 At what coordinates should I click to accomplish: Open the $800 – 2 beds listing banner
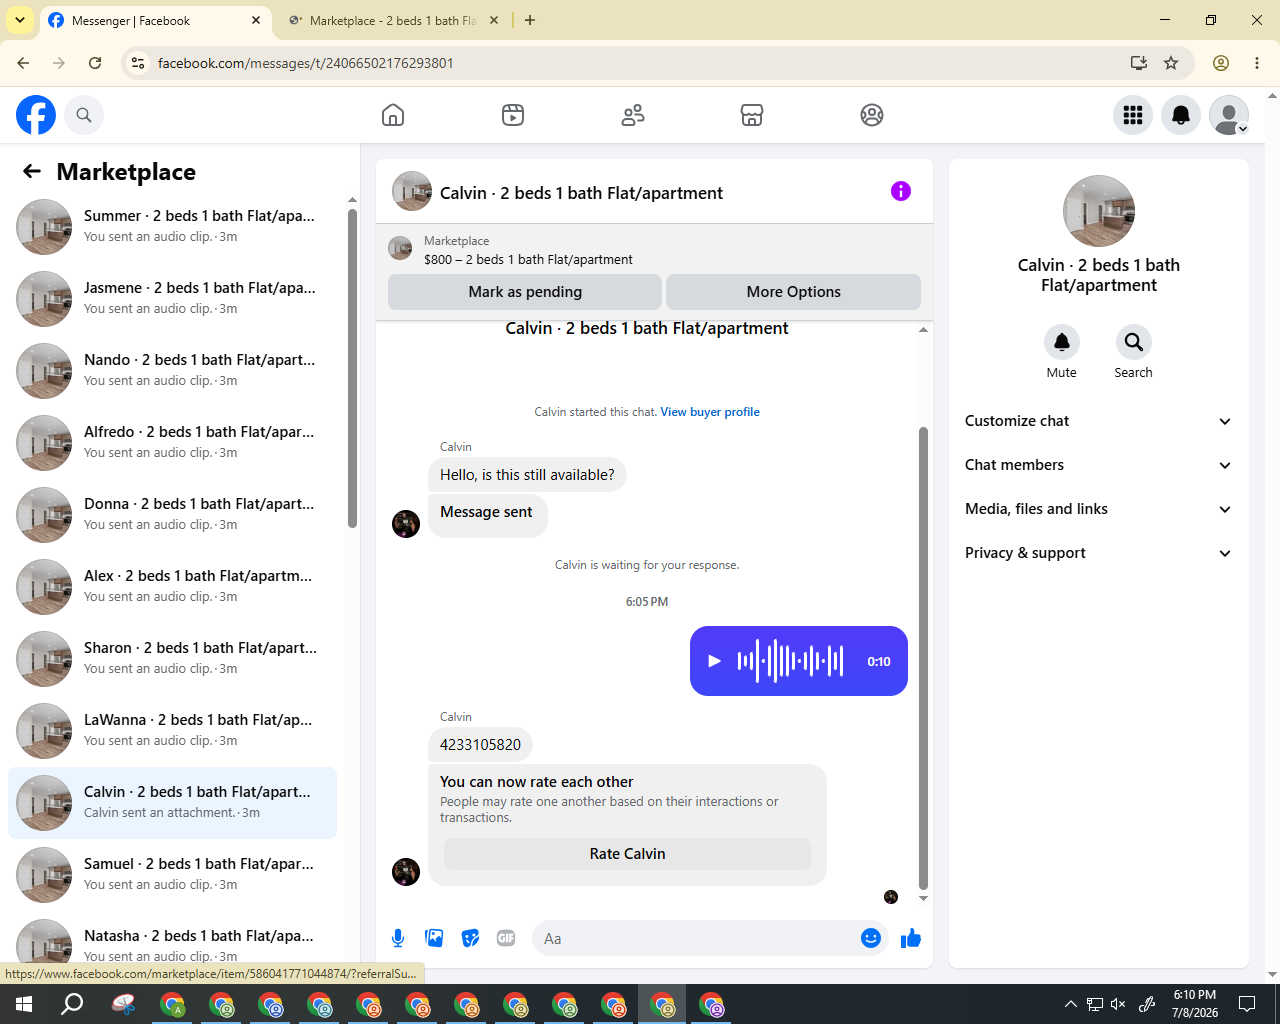point(654,250)
